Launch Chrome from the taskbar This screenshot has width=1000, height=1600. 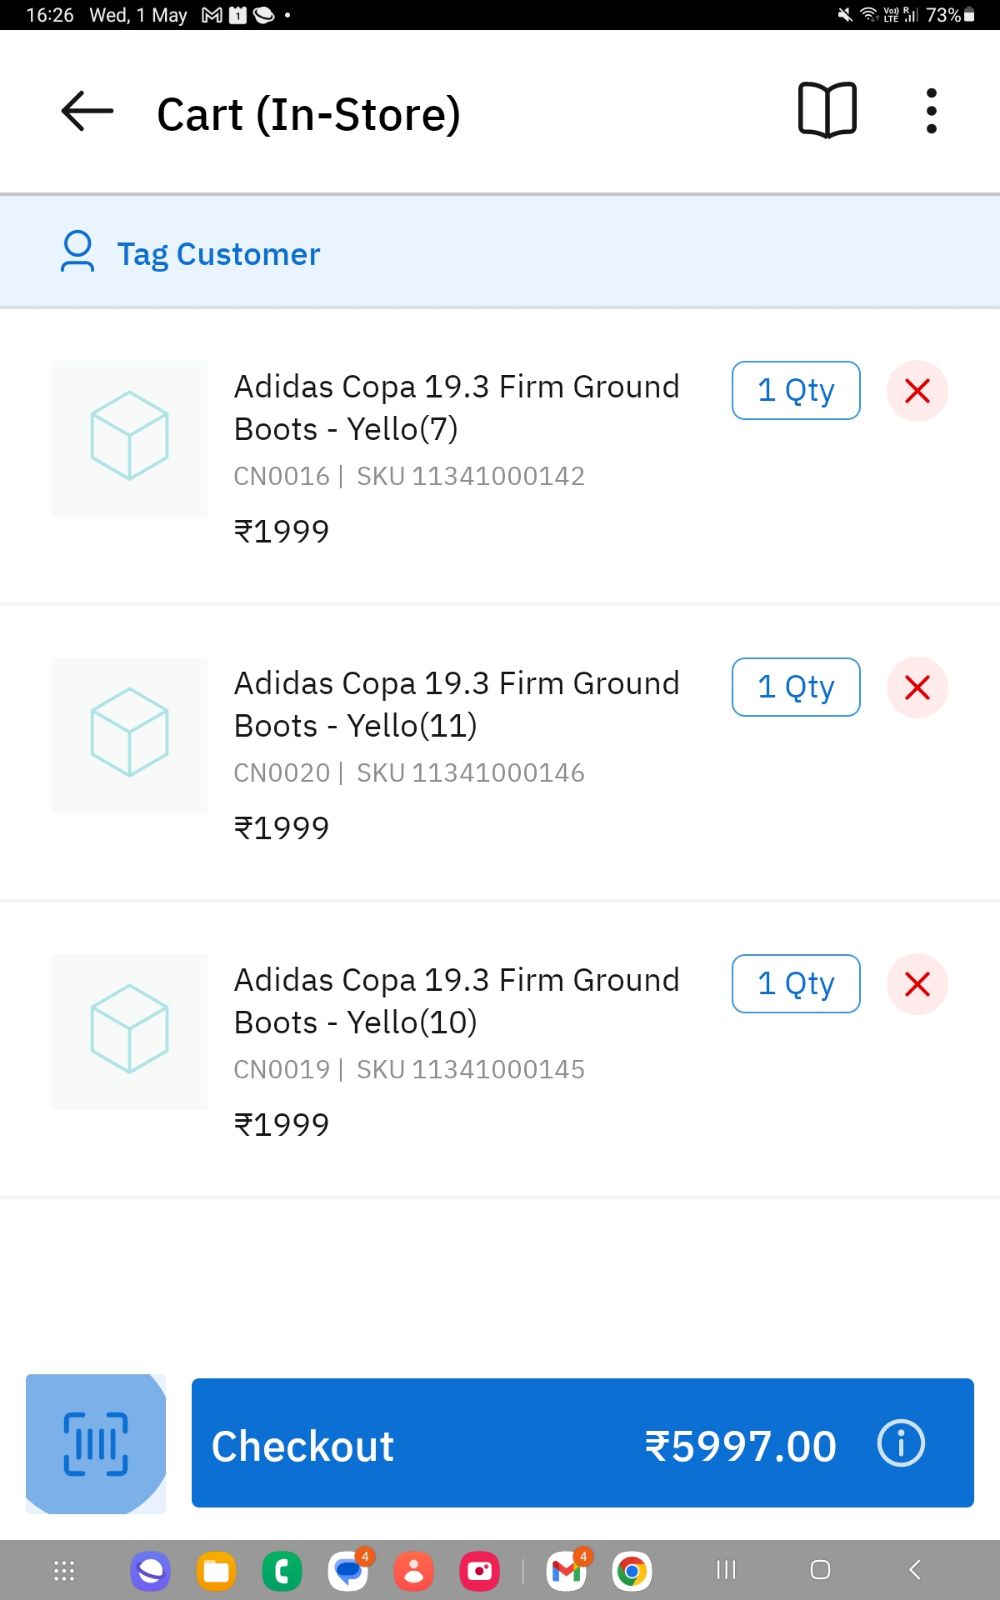[632, 1571]
